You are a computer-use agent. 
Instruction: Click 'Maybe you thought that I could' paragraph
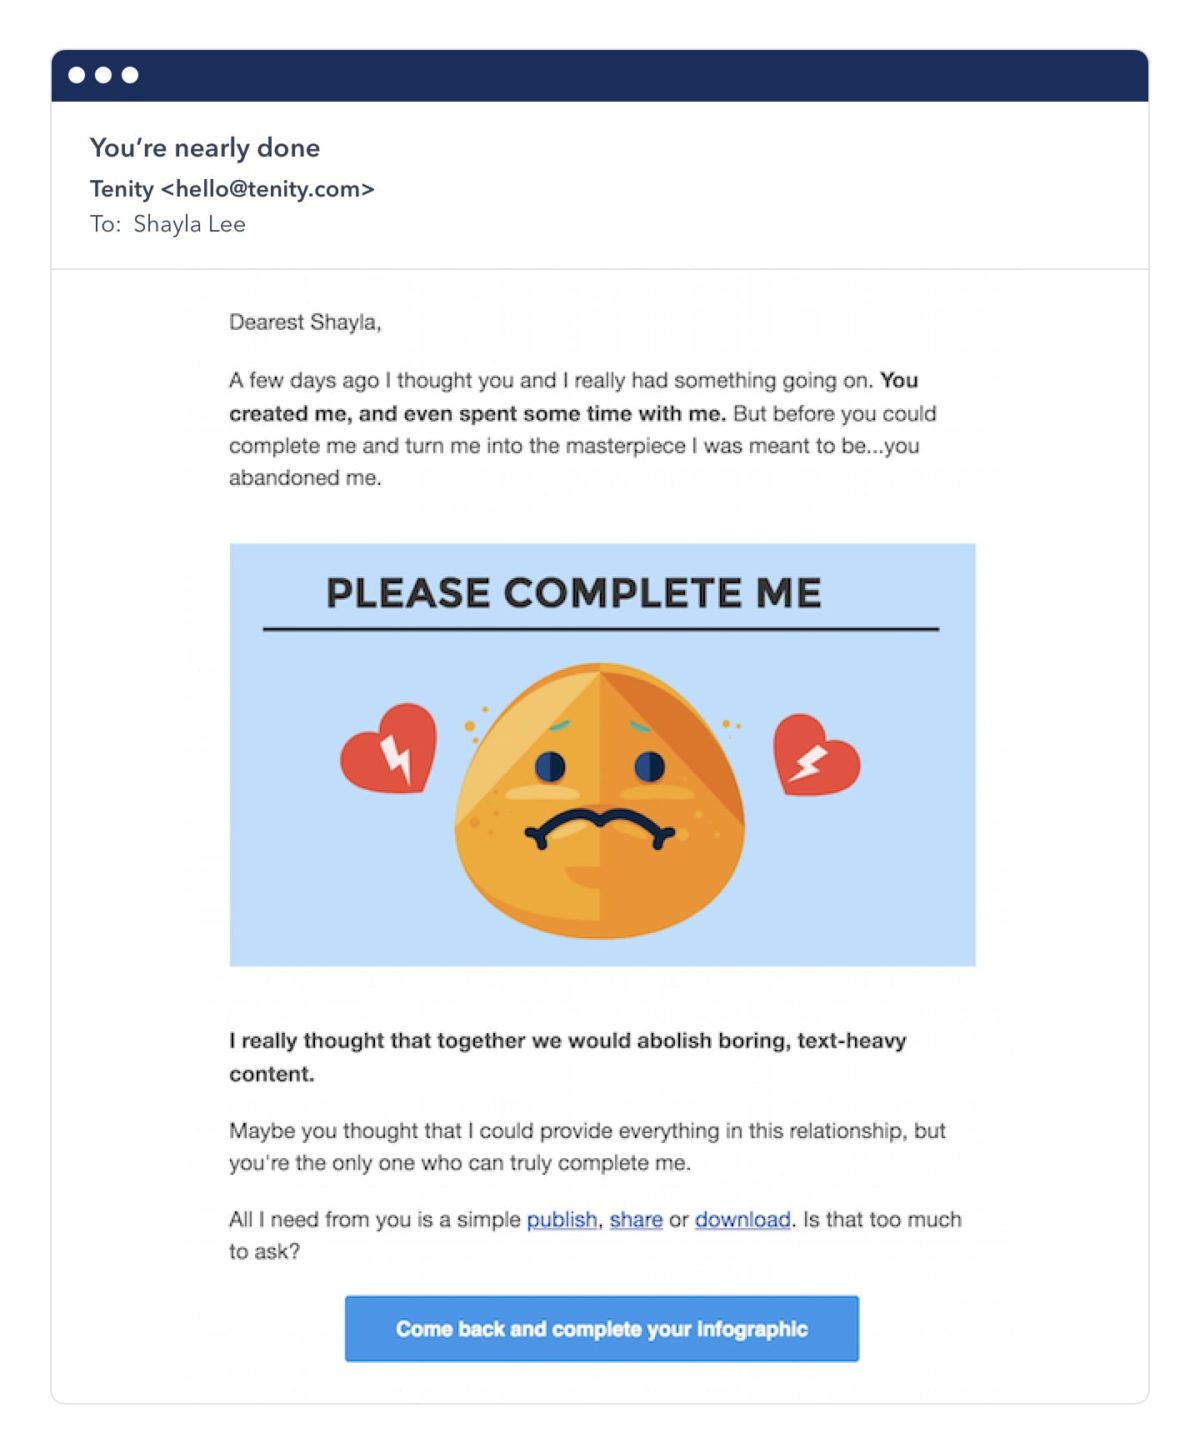coord(587,1131)
